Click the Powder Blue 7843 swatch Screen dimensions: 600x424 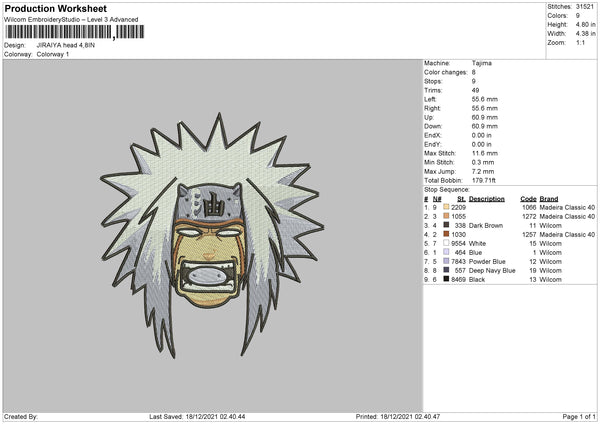click(x=446, y=261)
